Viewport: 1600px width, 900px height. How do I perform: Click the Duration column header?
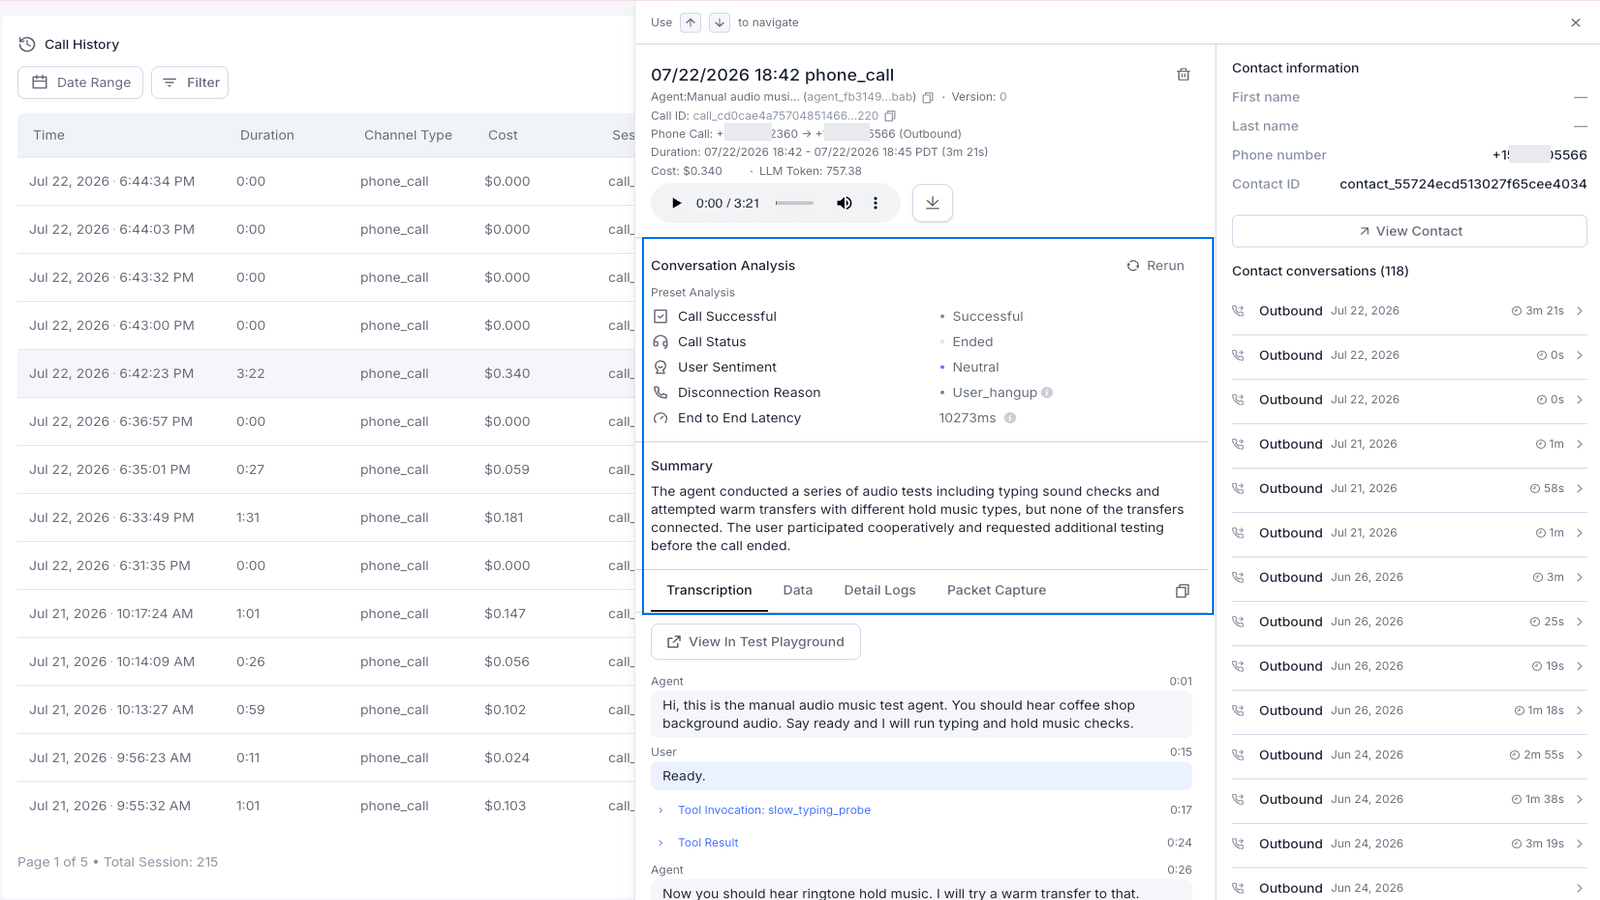click(267, 135)
